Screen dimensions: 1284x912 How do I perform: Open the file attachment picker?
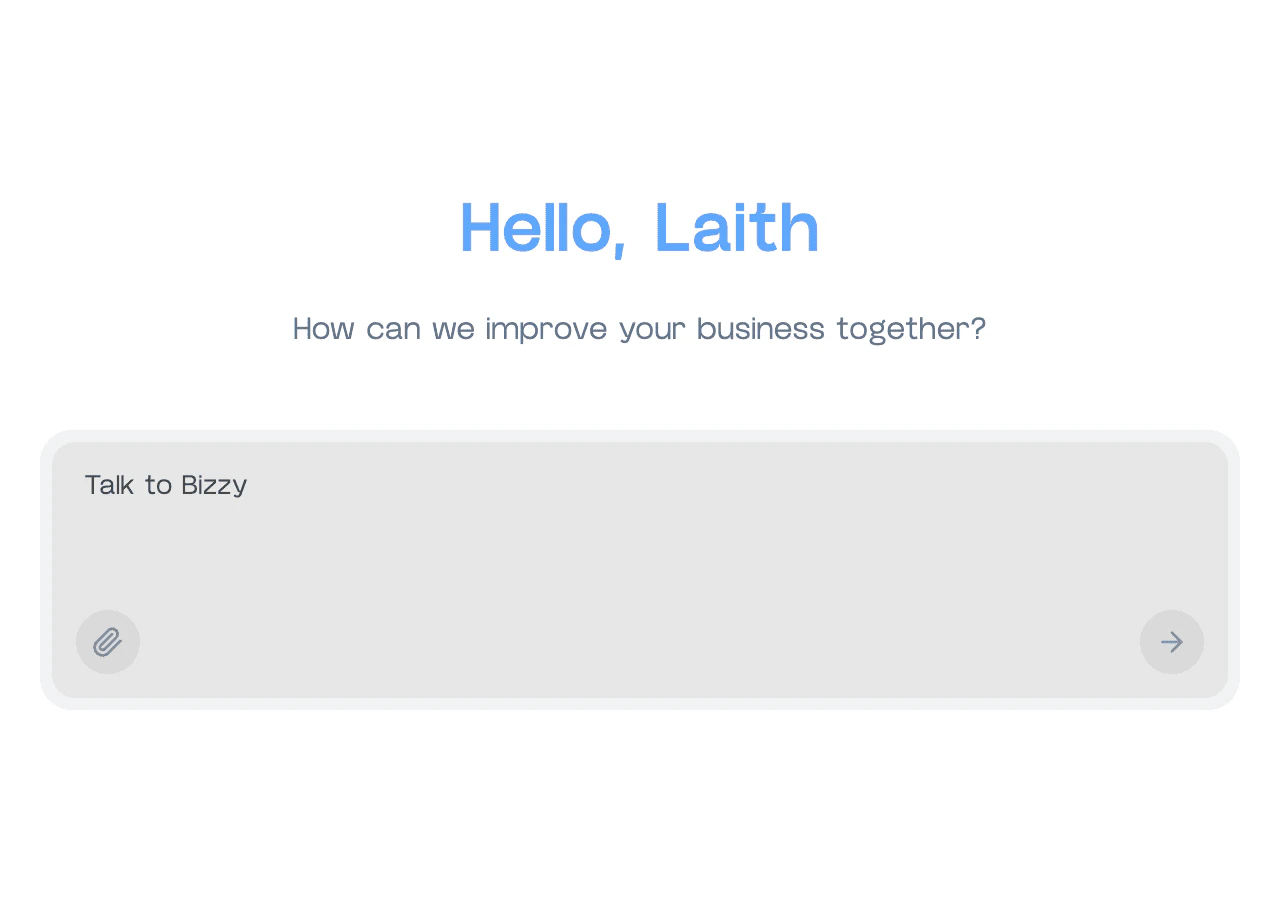[x=108, y=642]
